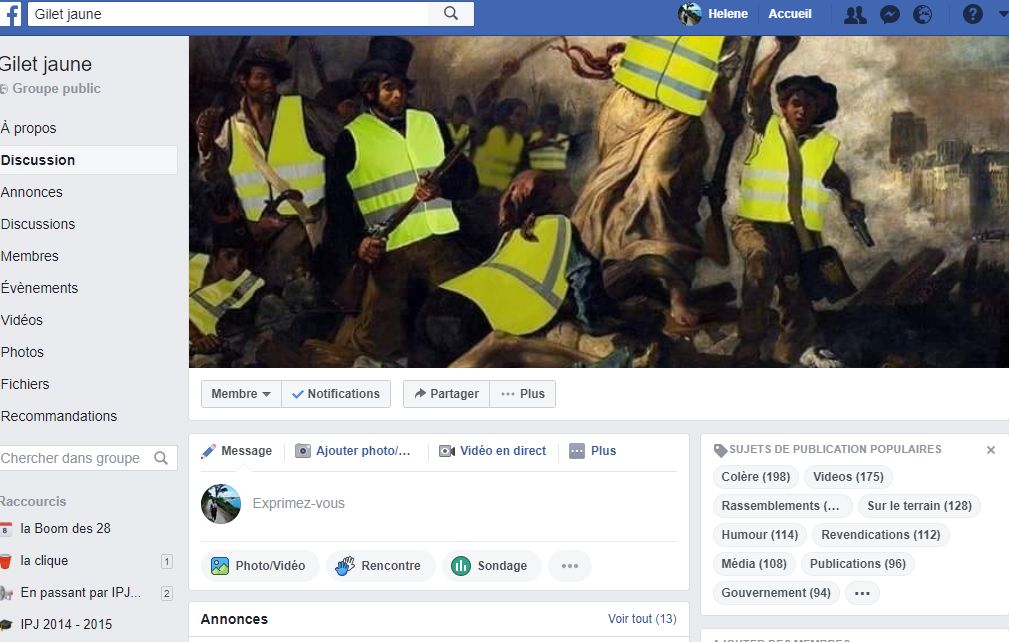
Task: Click the Partager button
Action: [x=446, y=394]
